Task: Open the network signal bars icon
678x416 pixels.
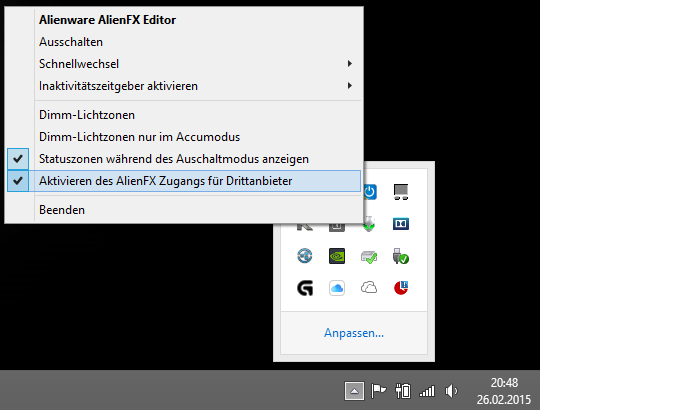Action: tap(427, 391)
